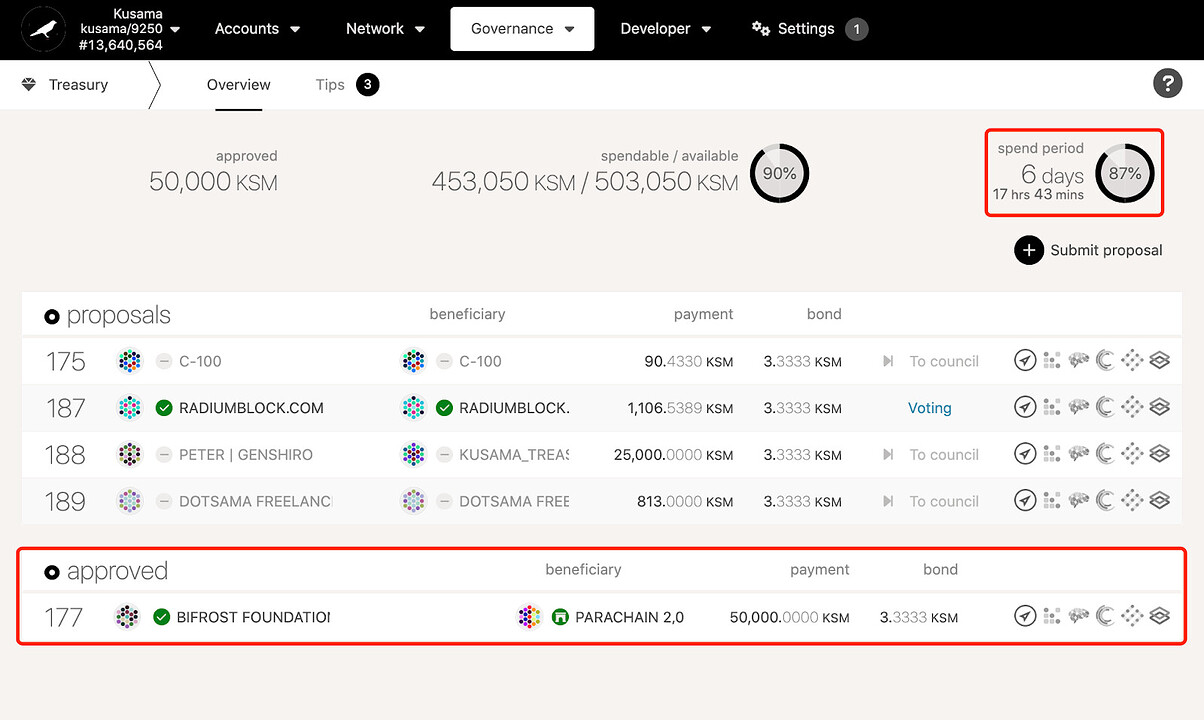Click DOTSAMA FREELANC proposer identicon
Image resolution: width=1204 pixels, height=720 pixels.
(x=129, y=501)
